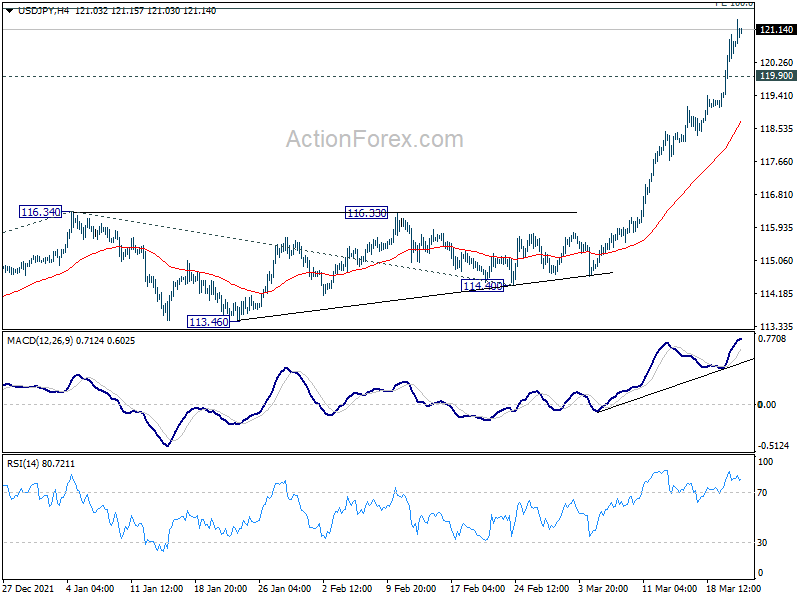Click the 120.260 price scale value
The width and height of the screenshot is (800, 600).
777,63
